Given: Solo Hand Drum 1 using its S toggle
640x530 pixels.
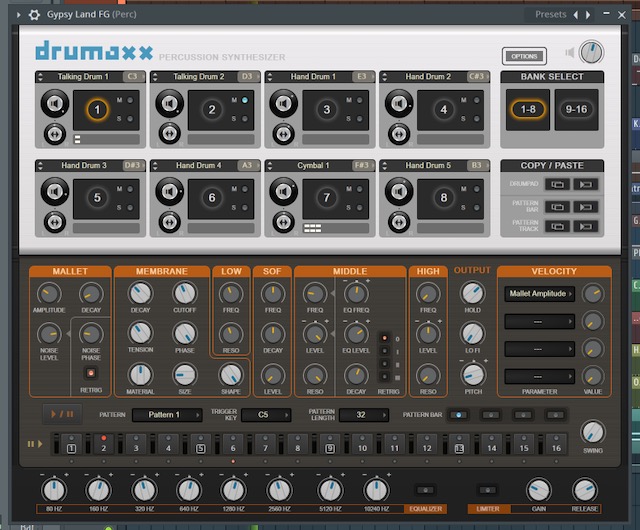Looking at the screenshot, I should point(359,119).
